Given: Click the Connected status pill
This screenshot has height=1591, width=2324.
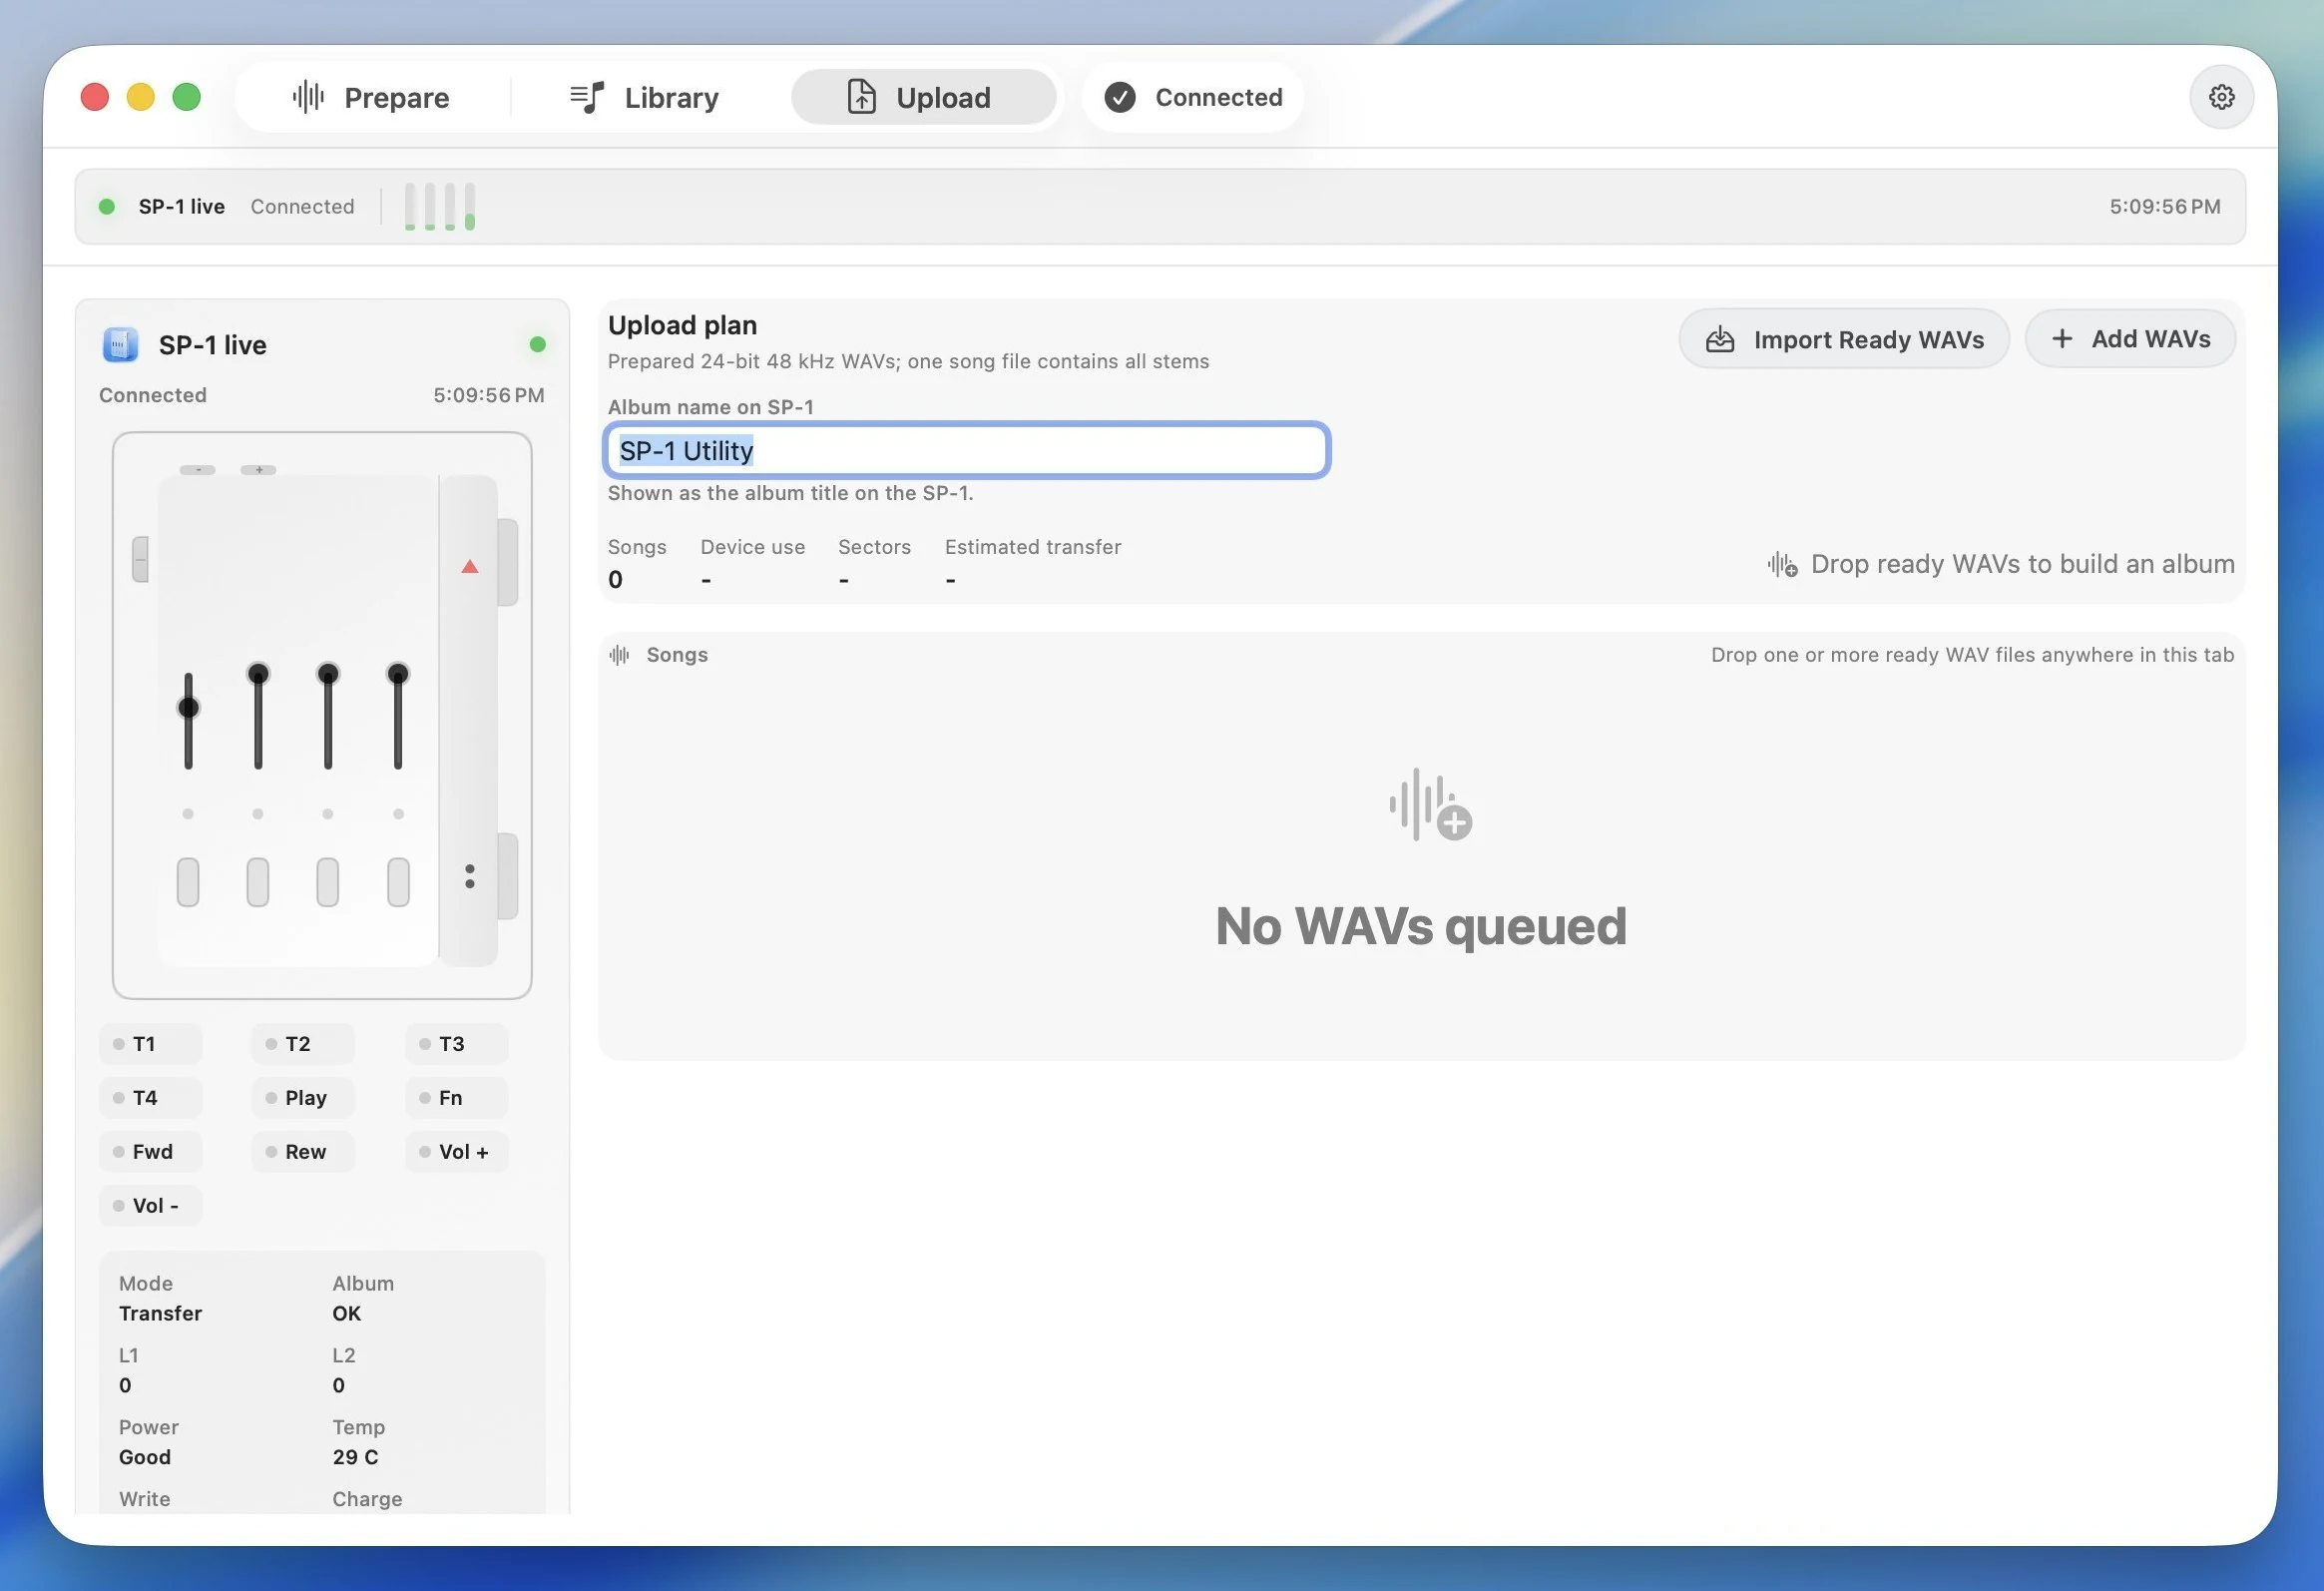Looking at the screenshot, I should pyautogui.click(x=1192, y=97).
